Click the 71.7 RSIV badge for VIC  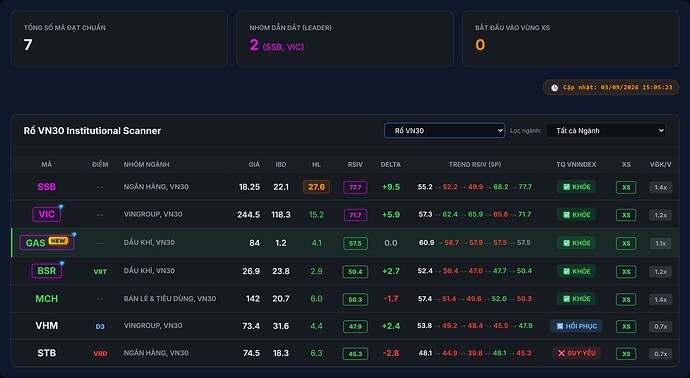[355, 215]
